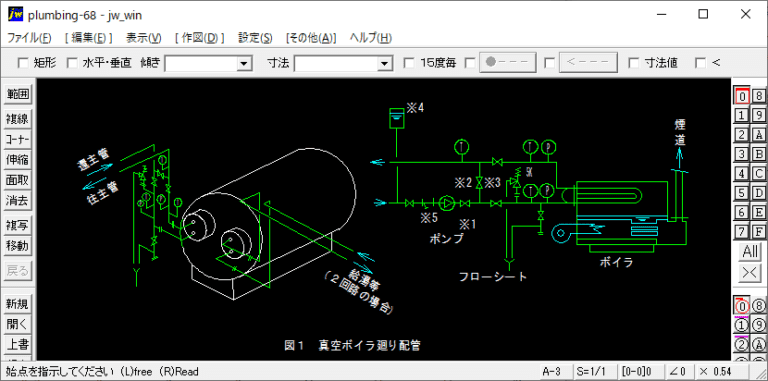Open the 設定(S) menu
This screenshot has width=768, height=381.
tap(255, 38)
